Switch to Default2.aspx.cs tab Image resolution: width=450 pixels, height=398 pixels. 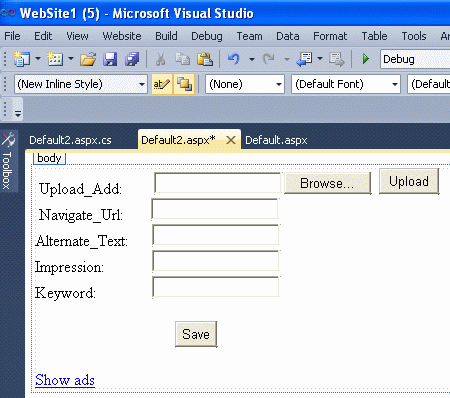tap(70, 140)
